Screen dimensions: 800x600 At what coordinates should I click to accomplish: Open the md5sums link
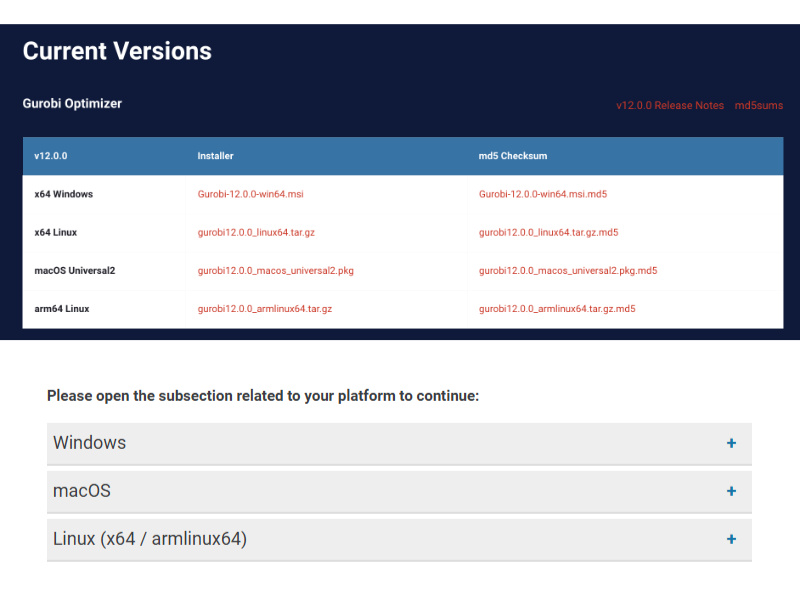point(759,105)
